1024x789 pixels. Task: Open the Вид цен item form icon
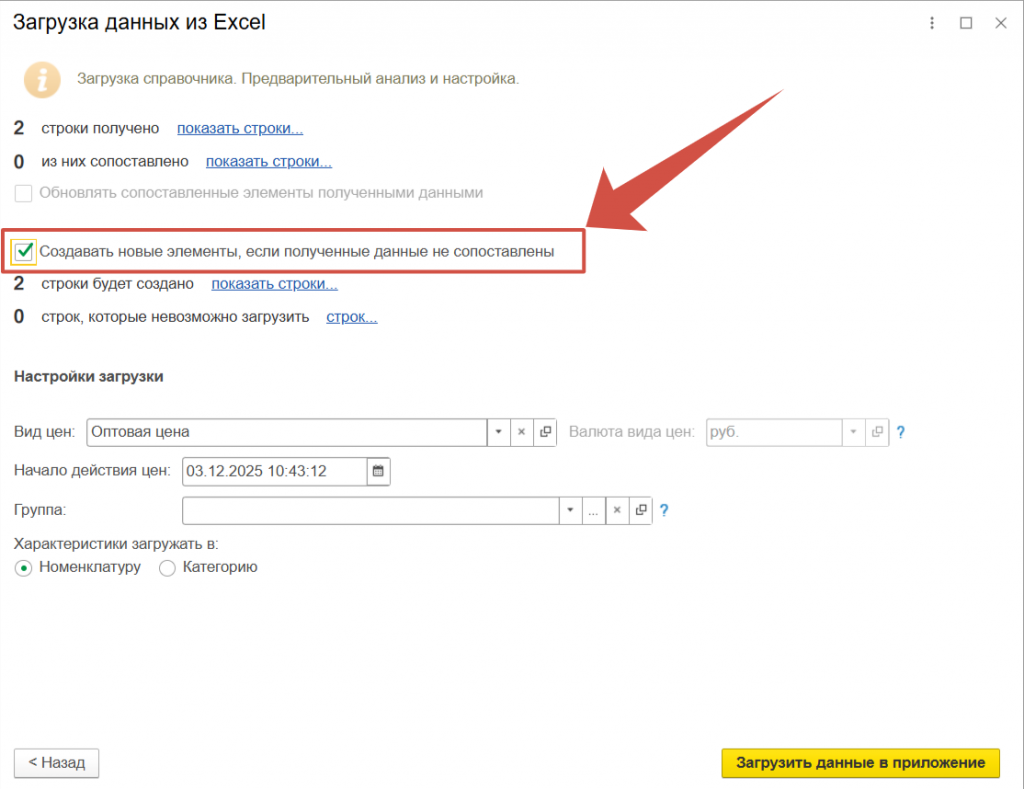(545, 432)
